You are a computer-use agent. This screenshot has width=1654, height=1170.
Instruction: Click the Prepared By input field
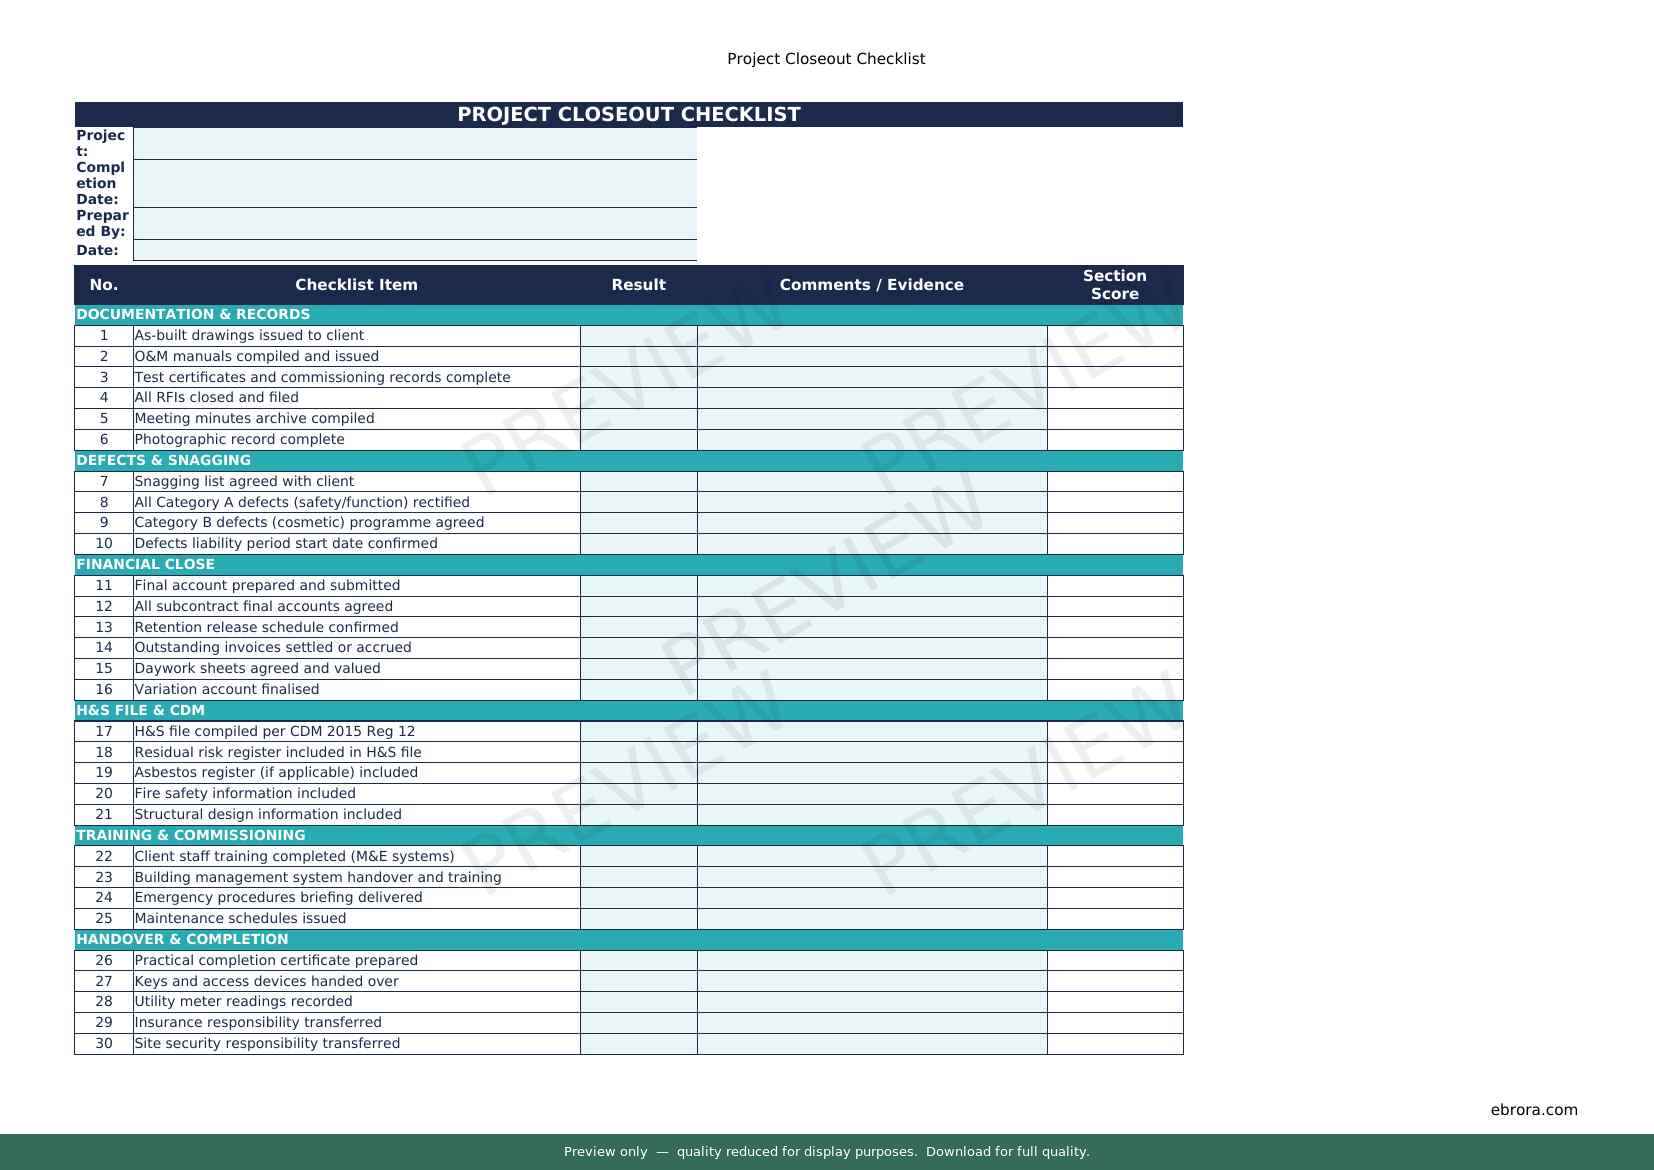point(415,223)
